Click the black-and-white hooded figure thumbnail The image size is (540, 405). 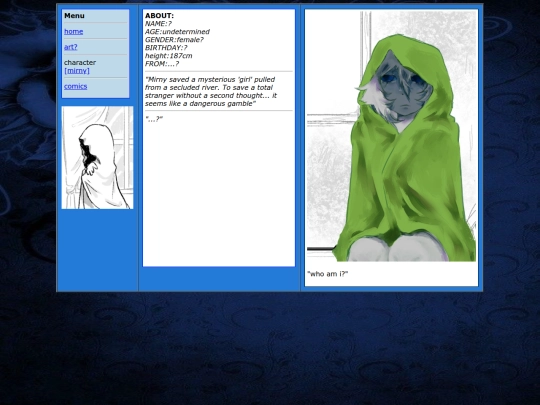click(x=97, y=157)
